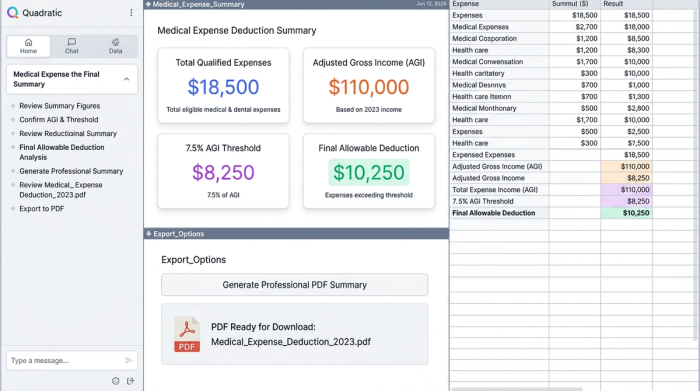This screenshot has height=391, width=700.
Task: Select the Expensed Expenses cell
Action: 499,155
